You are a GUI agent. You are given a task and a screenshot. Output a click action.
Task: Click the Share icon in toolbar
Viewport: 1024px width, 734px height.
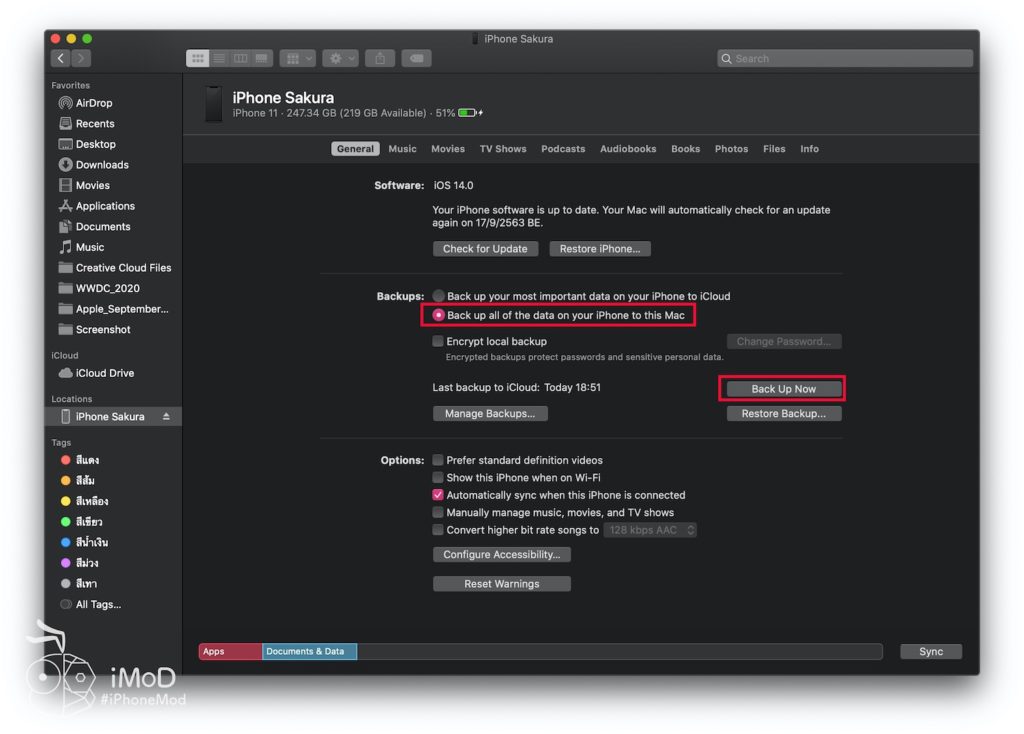pos(380,59)
